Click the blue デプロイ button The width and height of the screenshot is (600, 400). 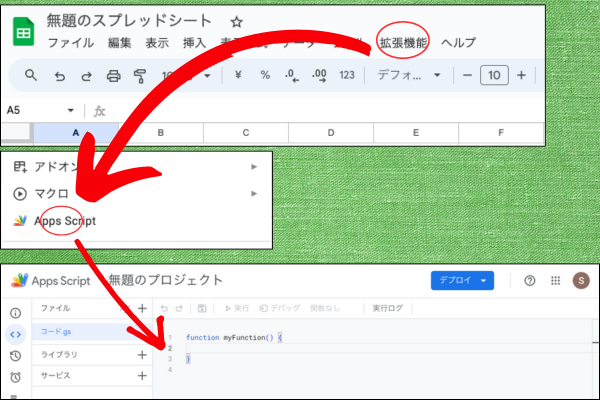pos(462,281)
